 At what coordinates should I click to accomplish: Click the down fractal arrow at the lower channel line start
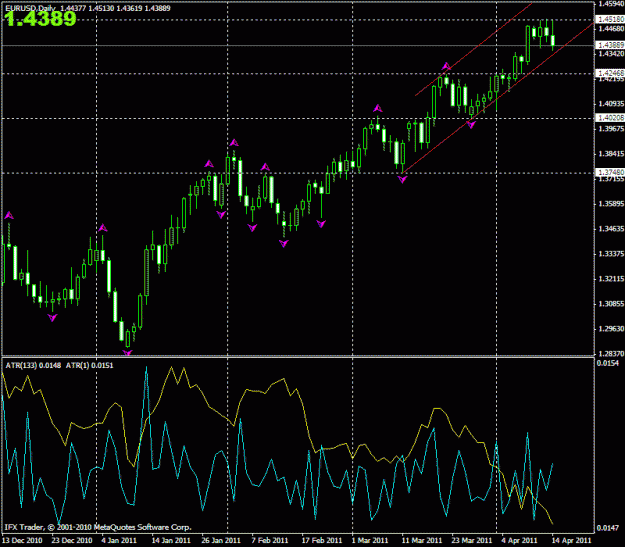click(402, 179)
